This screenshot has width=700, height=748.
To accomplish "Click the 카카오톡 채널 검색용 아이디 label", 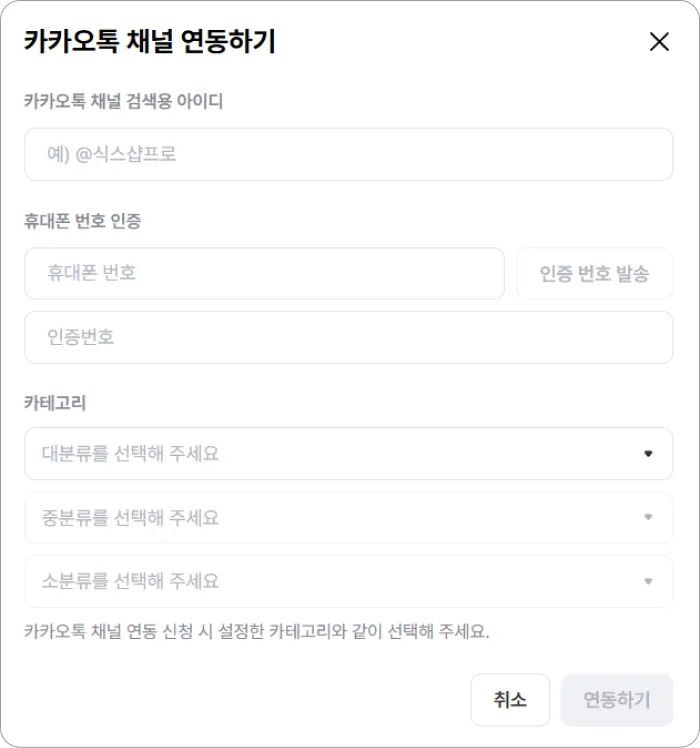I will [x=124, y=101].
